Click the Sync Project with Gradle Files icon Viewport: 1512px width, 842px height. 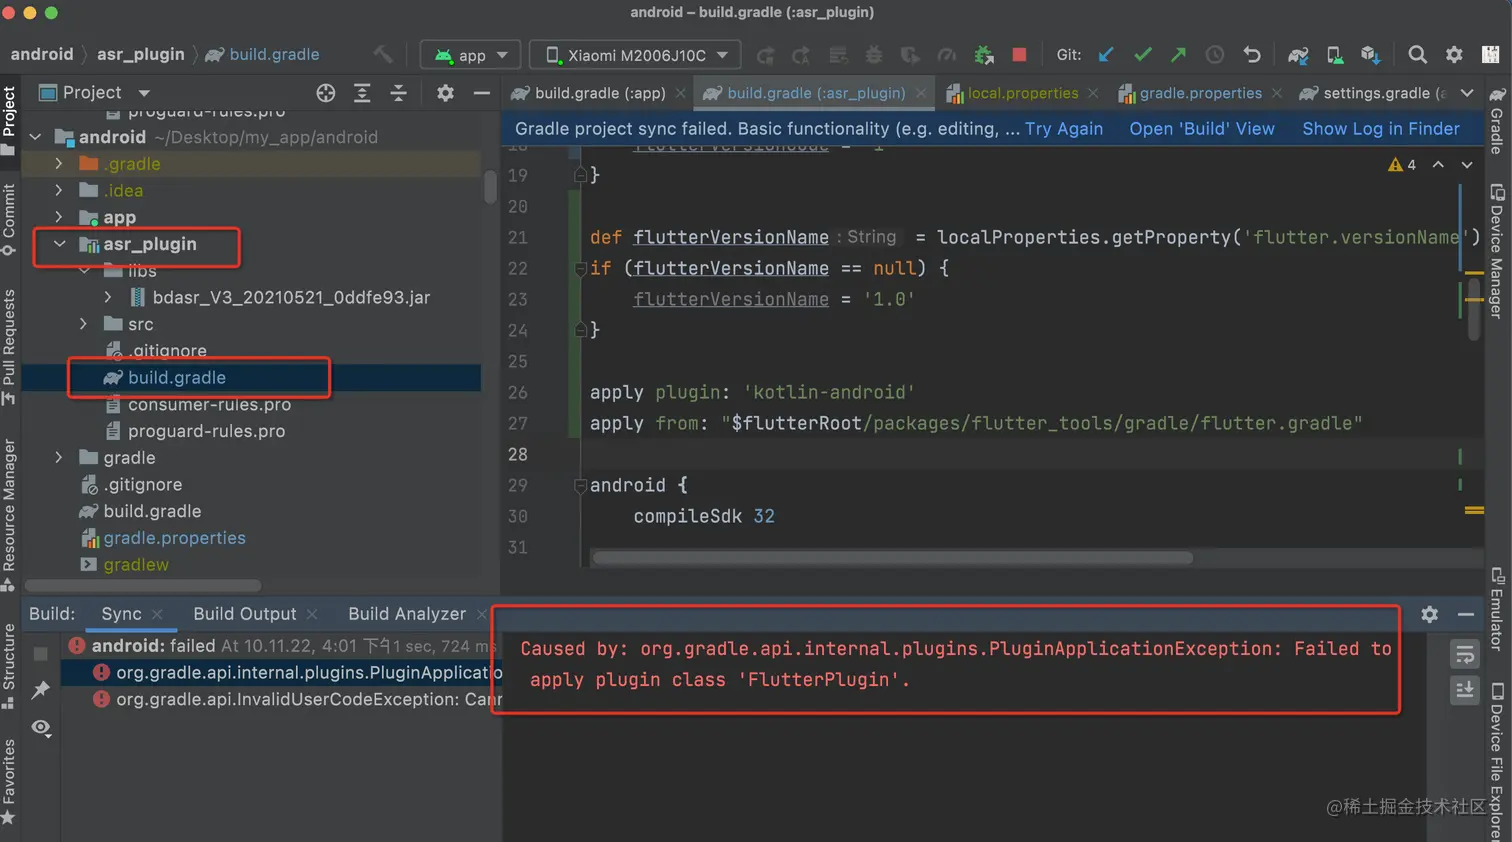[x=1297, y=55]
